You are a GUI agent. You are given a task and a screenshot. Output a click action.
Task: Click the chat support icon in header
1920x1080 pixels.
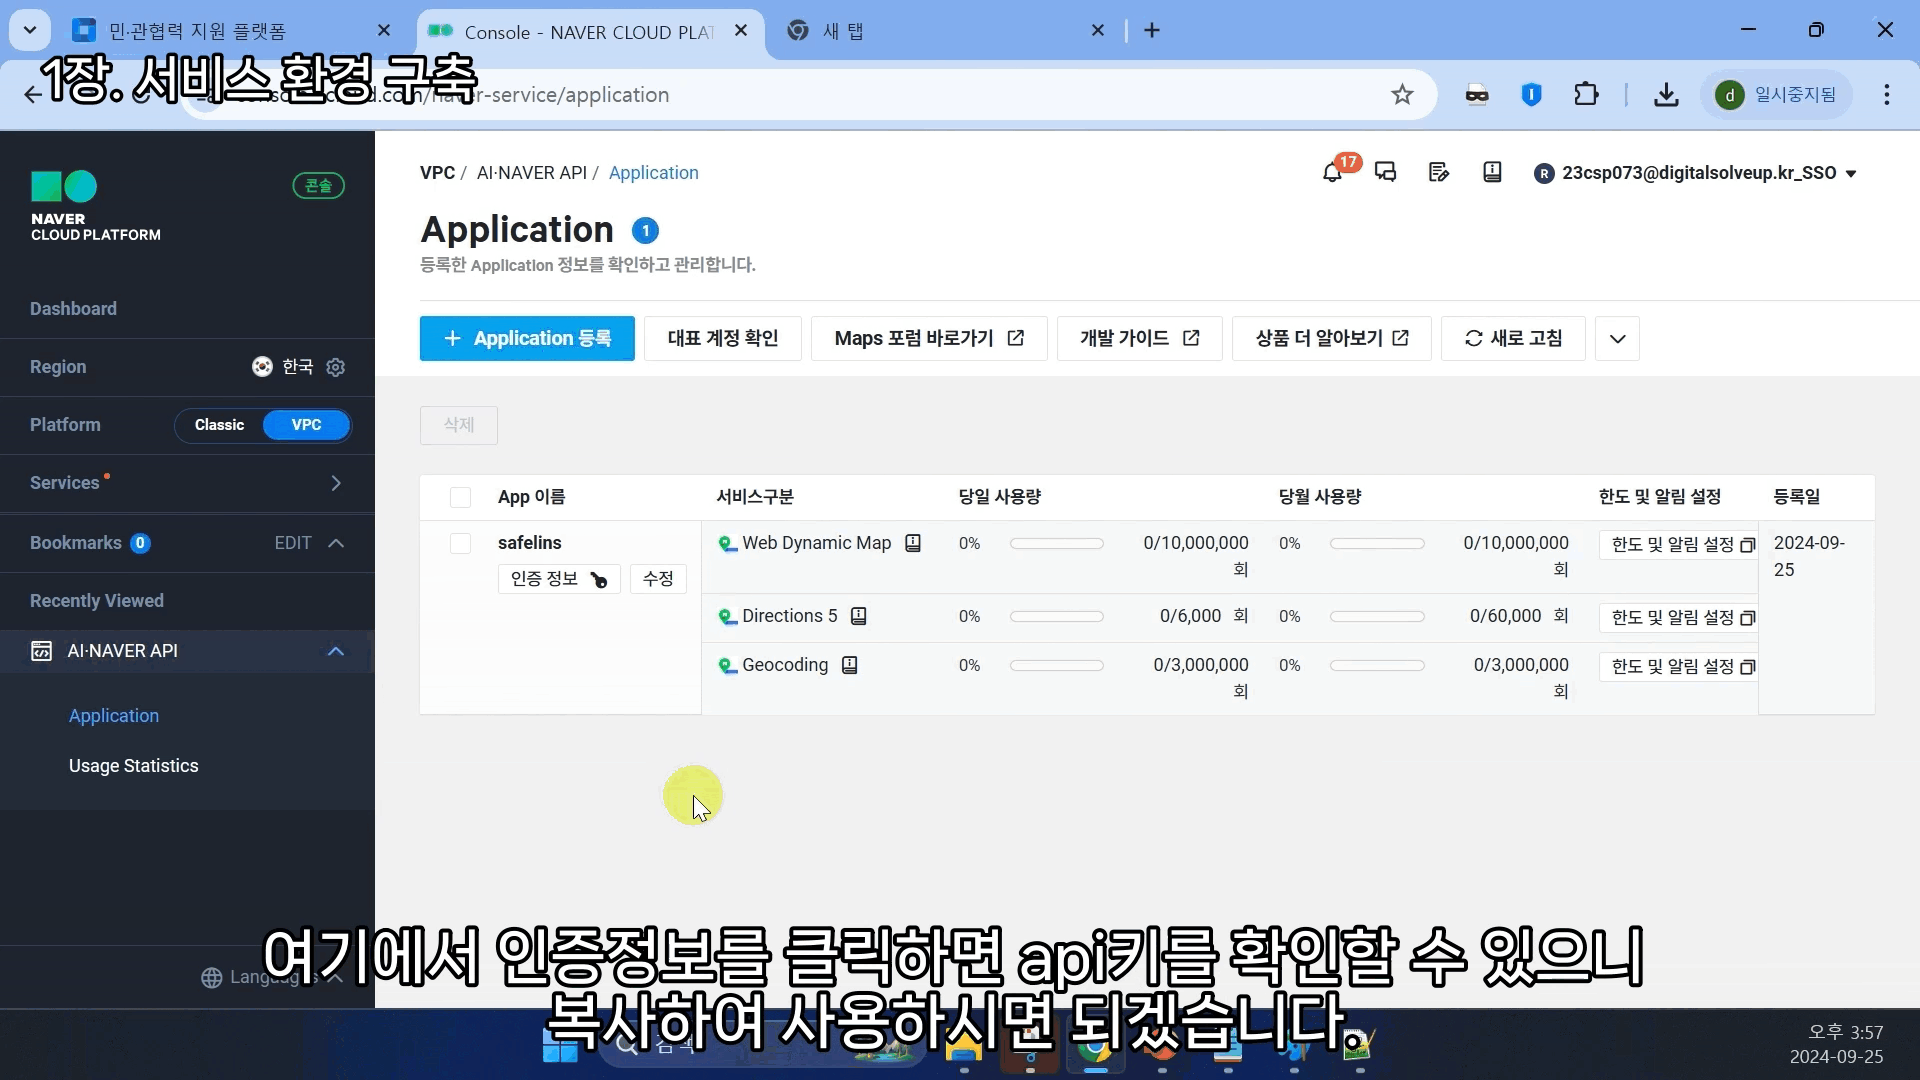click(x=1385, y=173)
